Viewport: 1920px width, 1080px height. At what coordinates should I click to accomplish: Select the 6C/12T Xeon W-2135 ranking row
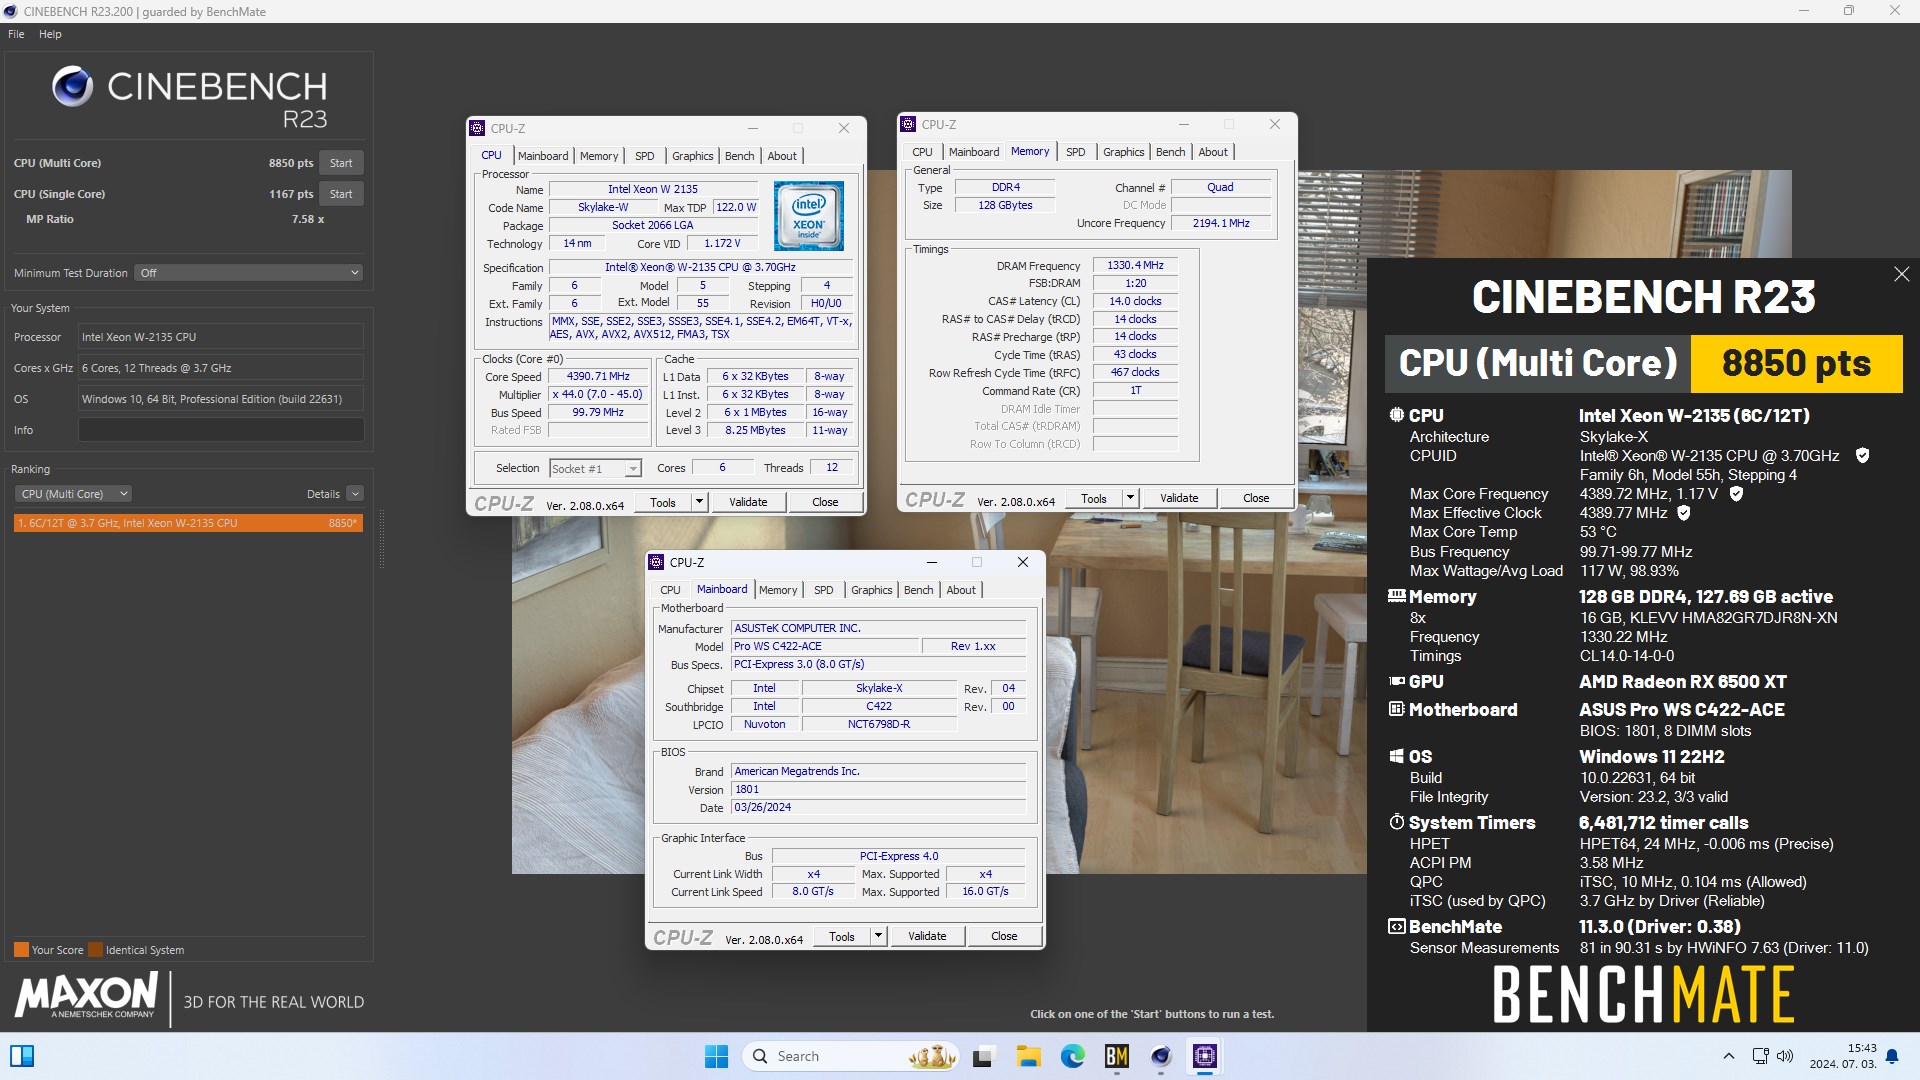tap(188, 523)
